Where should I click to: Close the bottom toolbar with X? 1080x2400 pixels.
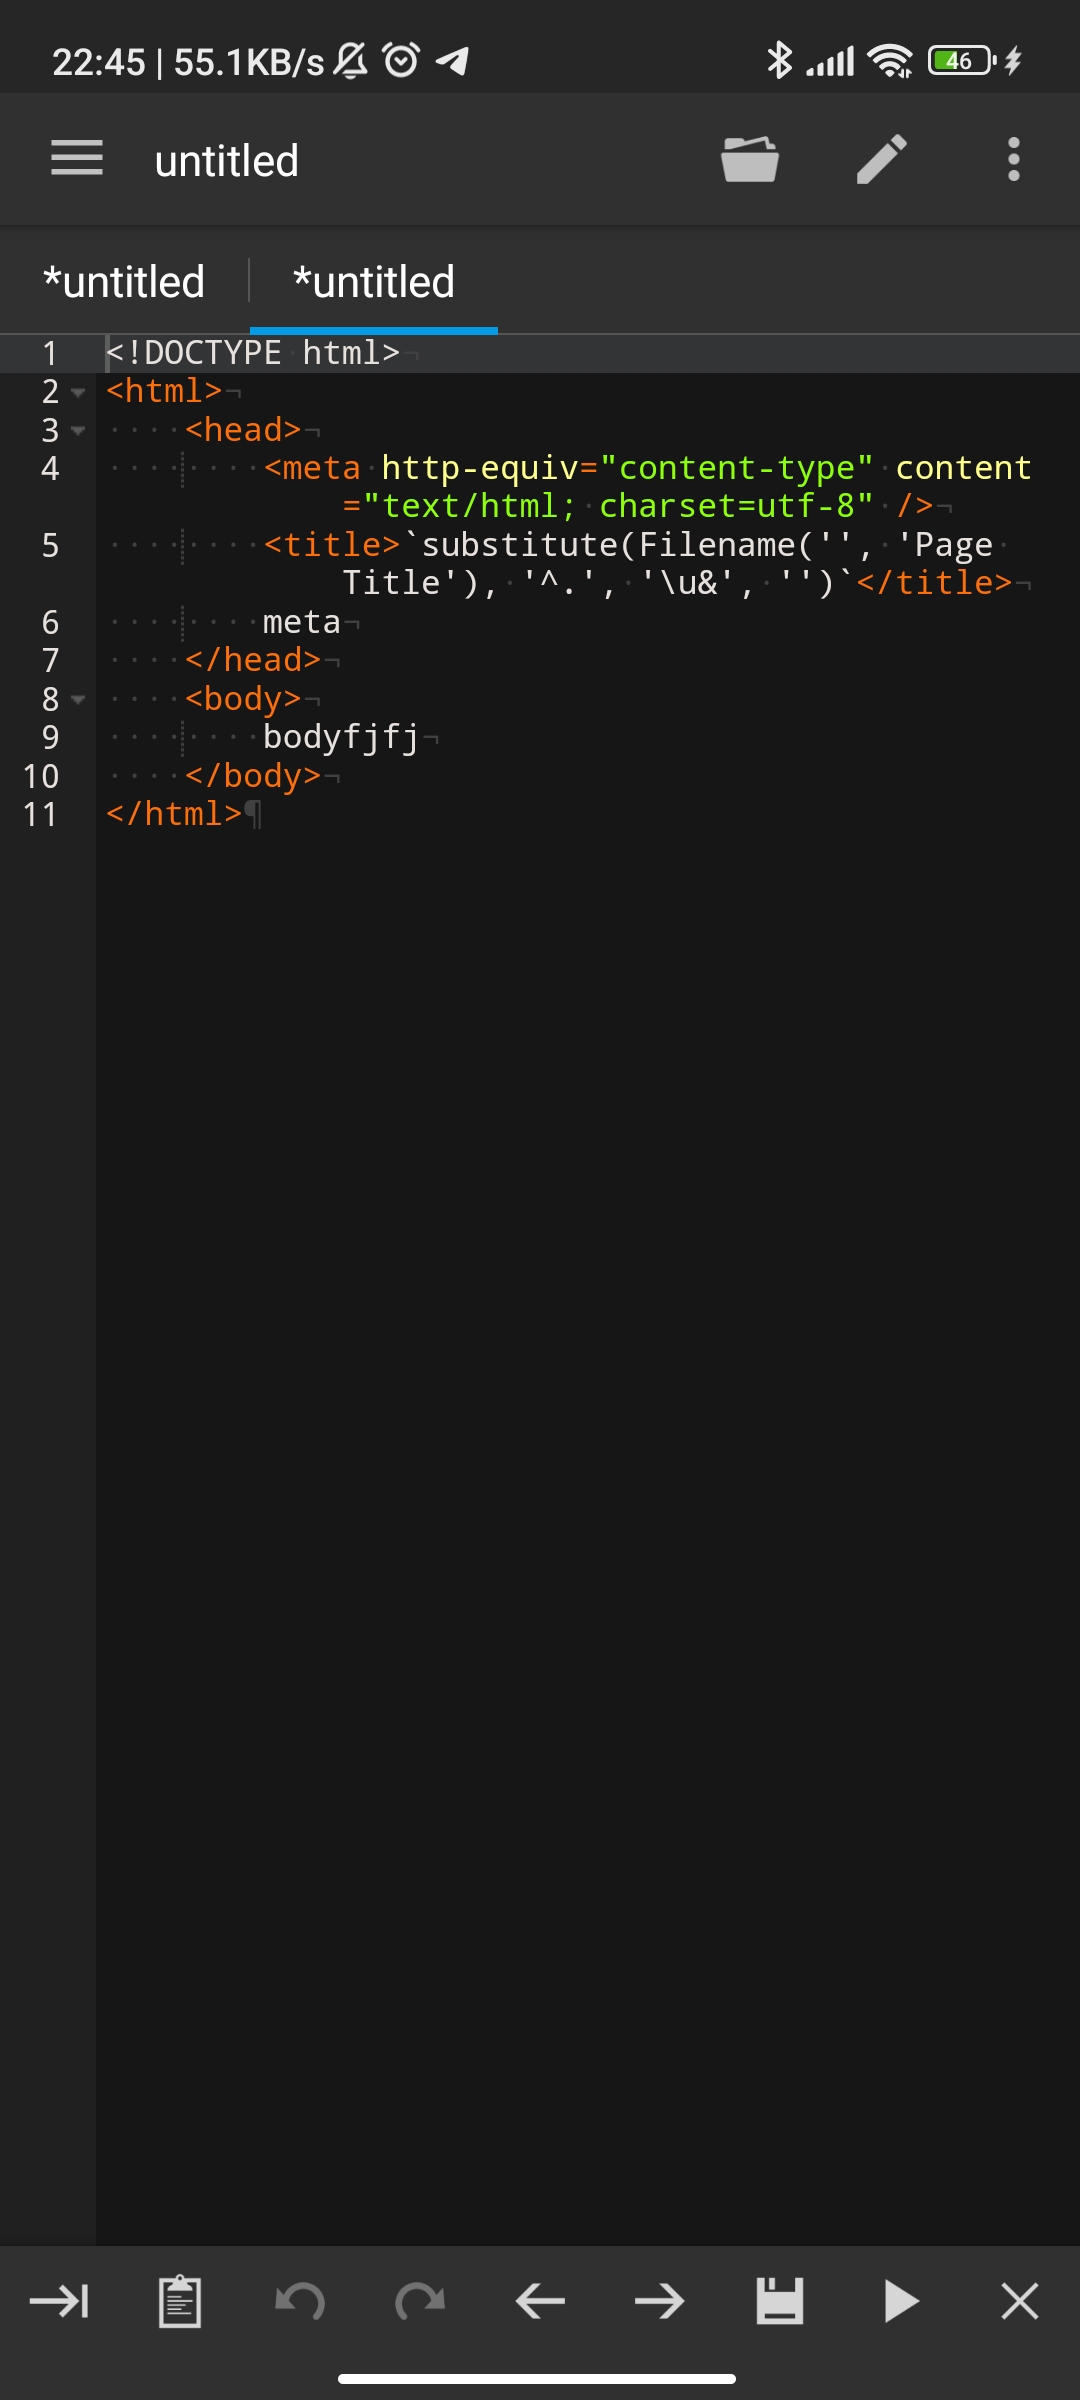pos(1020,2301)
